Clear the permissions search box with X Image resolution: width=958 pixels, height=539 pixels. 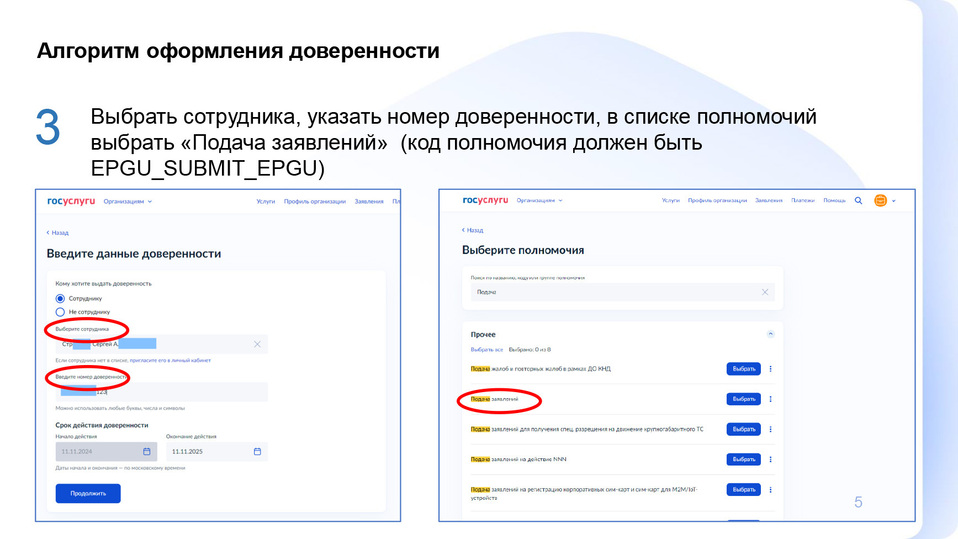[765, 292]
